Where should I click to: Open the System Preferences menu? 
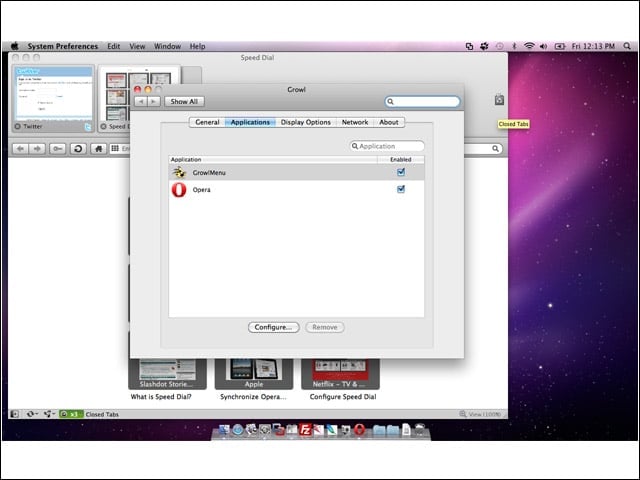coord(62,46)
